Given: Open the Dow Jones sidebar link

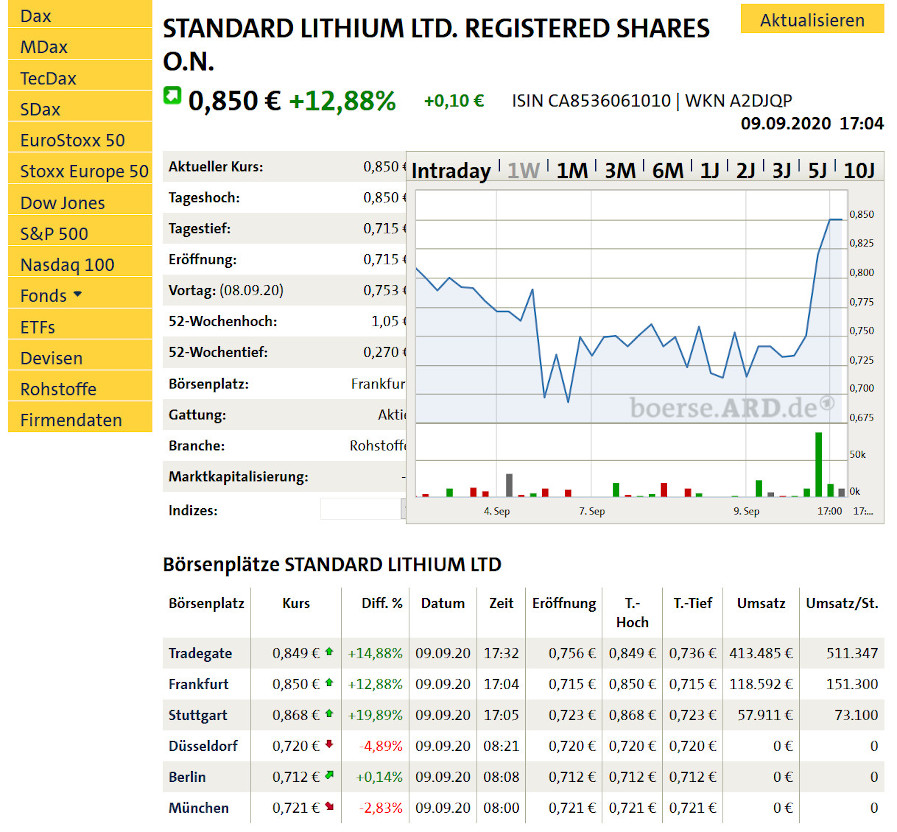Looking at the screenshot, I should point(62,203).
